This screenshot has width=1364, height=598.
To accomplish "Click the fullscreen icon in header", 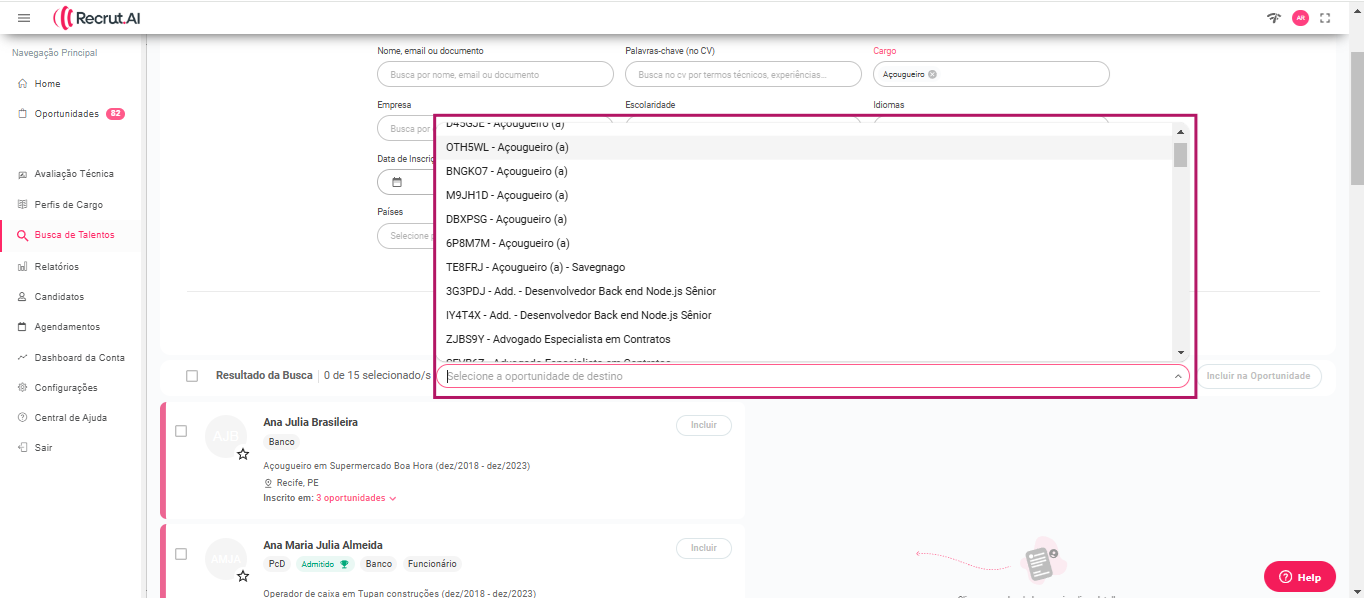I will (1325, 18).
